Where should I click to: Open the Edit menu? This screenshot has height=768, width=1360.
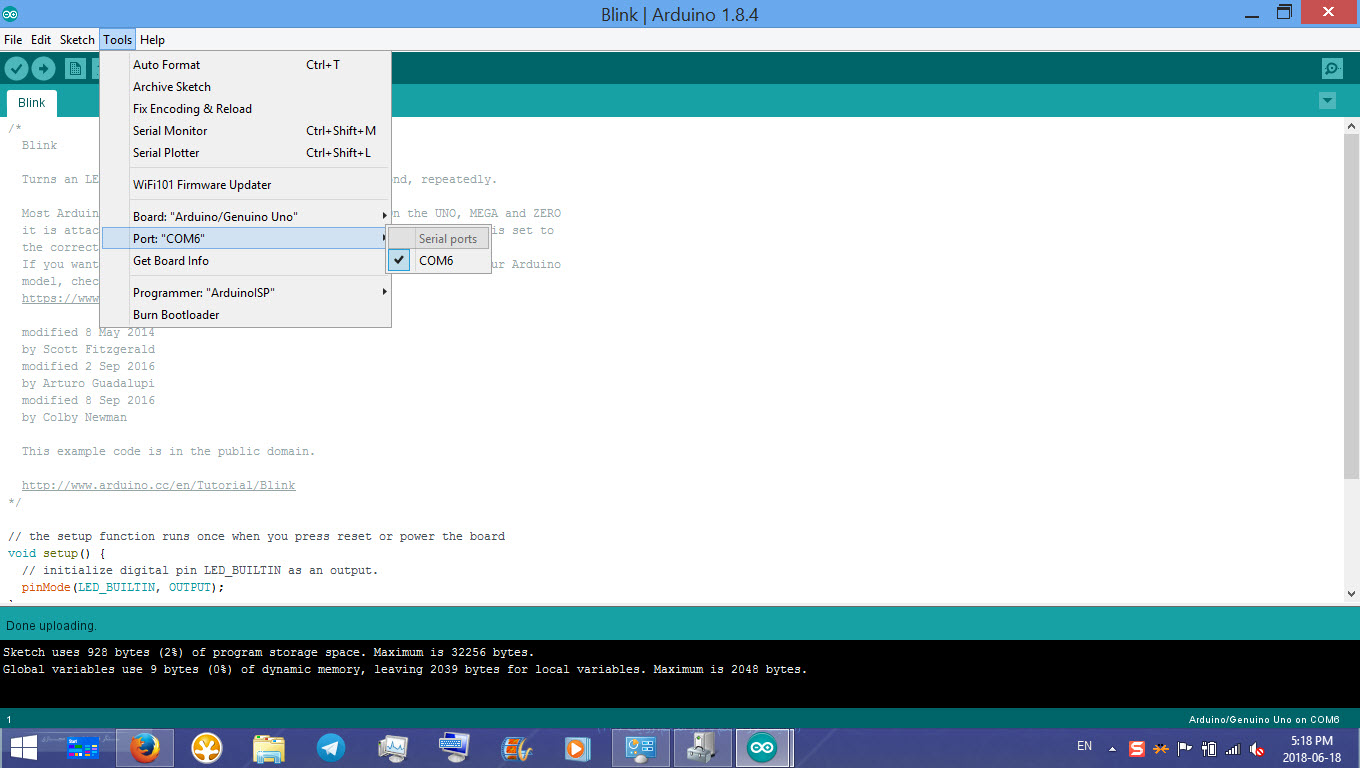[41, 40]
